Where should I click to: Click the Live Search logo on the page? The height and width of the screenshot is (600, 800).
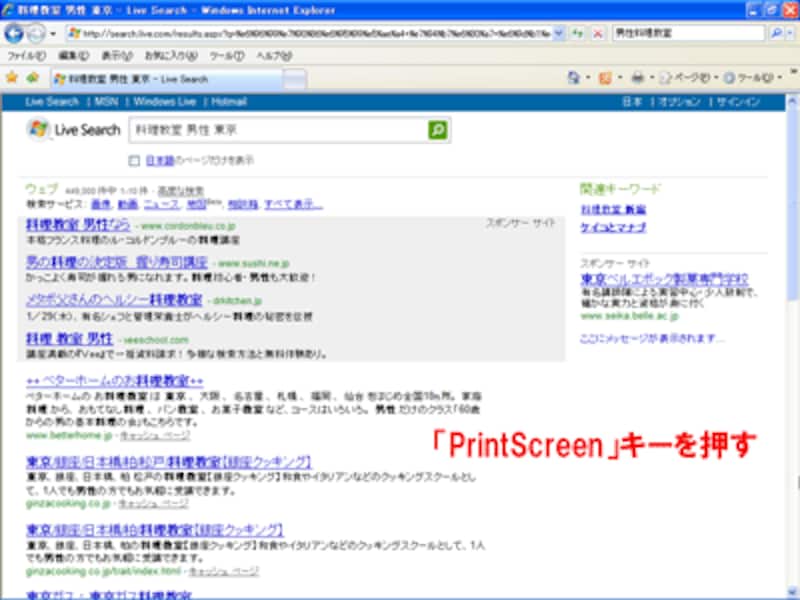[74, 130]
